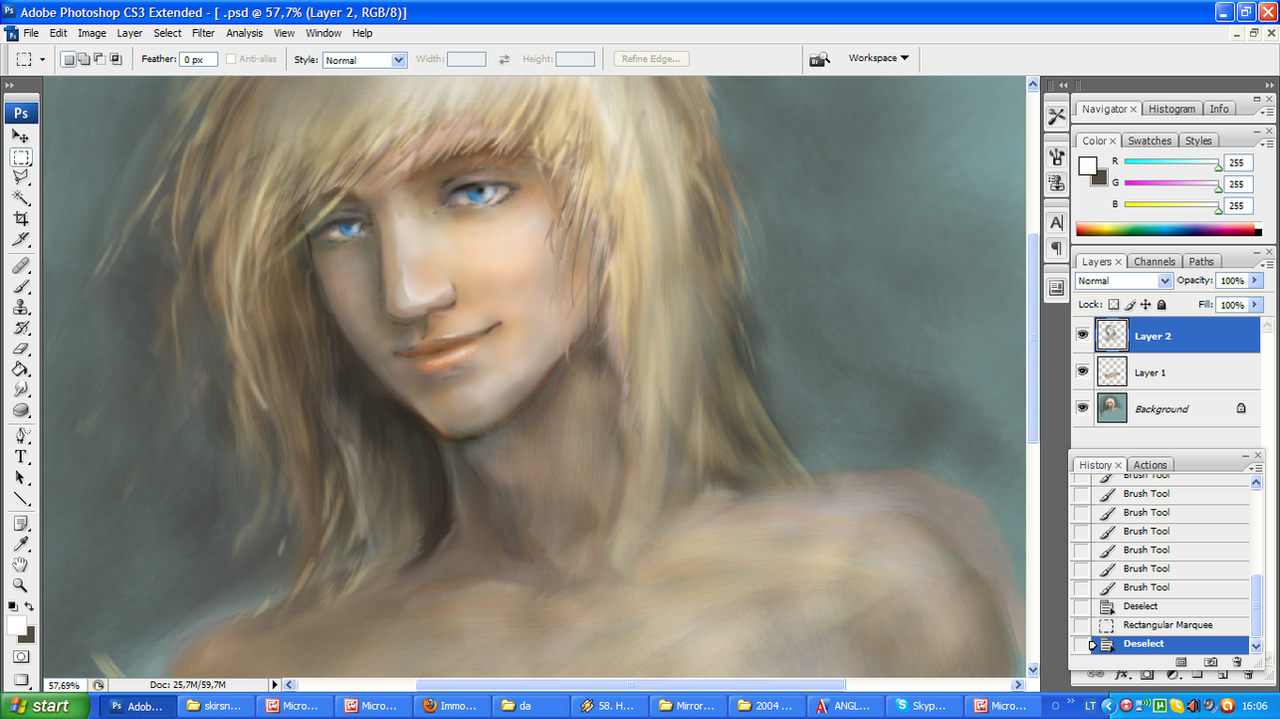Delete current state in History panel
The image size is (1280, 719).
[1237, 662]
